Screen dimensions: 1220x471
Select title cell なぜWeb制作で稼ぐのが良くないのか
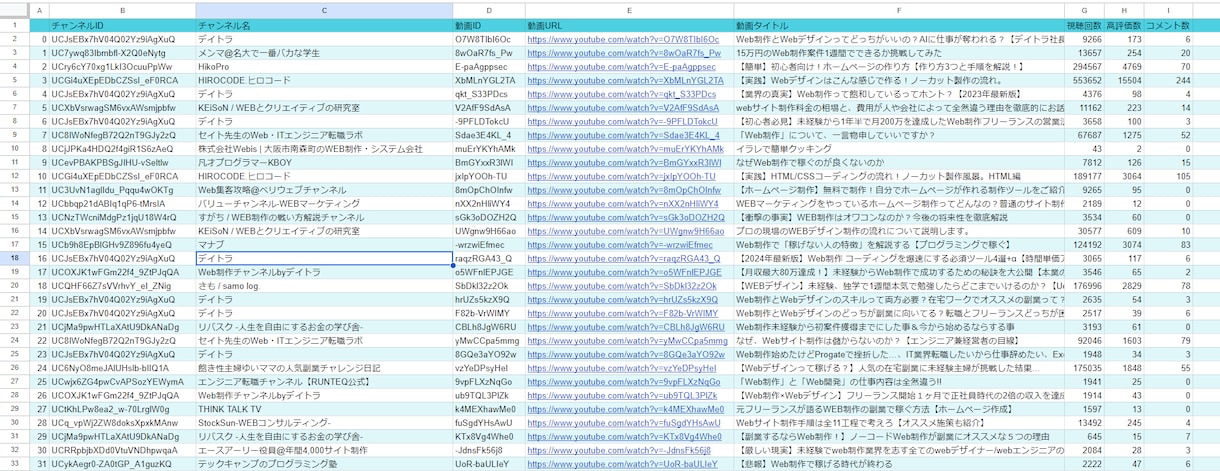tap(899, 162)
